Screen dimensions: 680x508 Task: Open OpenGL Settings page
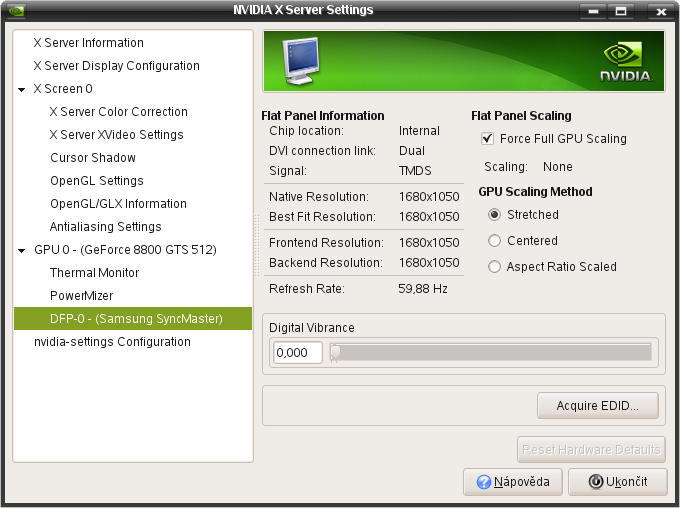coord(97,180)
